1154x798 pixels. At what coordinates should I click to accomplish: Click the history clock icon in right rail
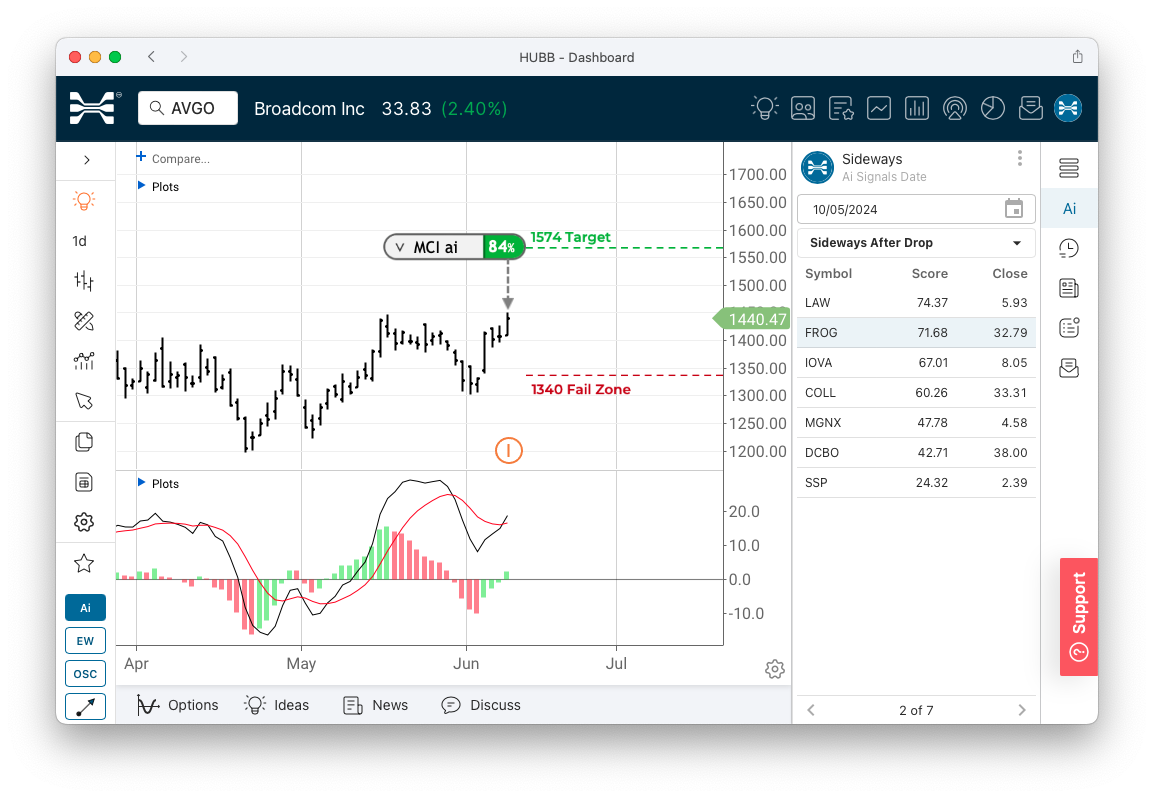1069,249
